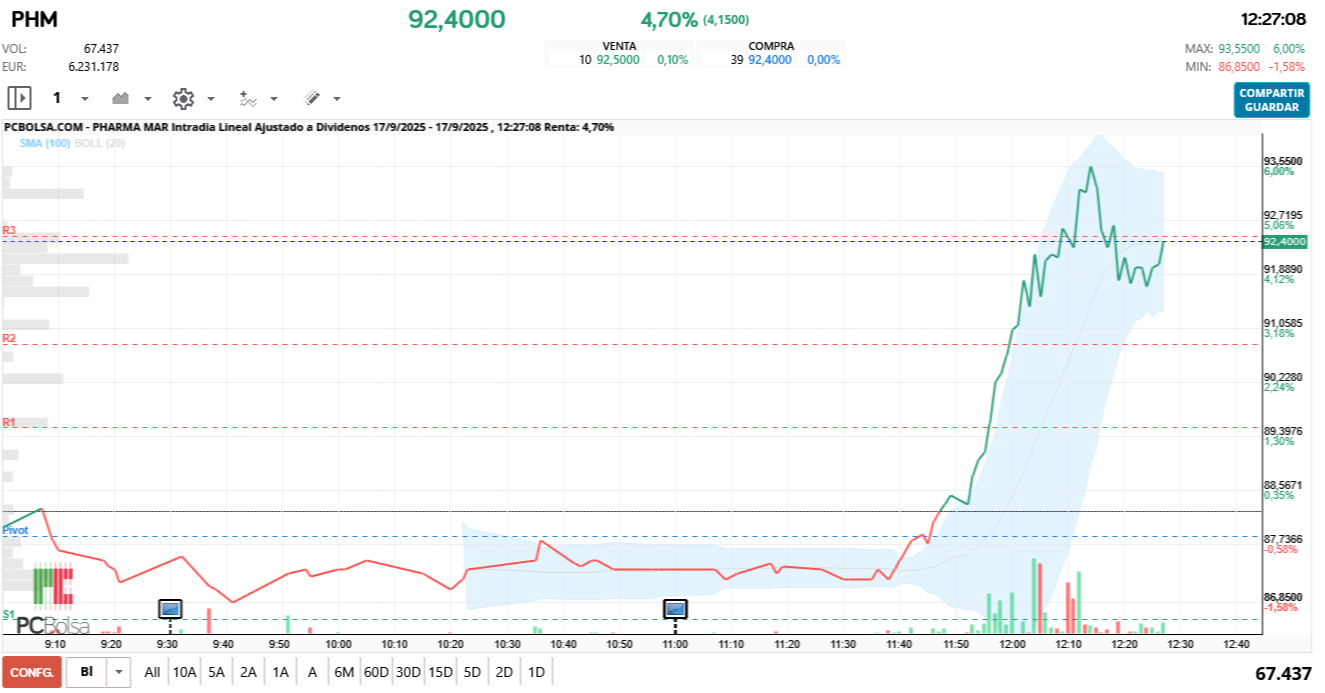Open the BI selector dropdown arrow

(x=119, y=672)
